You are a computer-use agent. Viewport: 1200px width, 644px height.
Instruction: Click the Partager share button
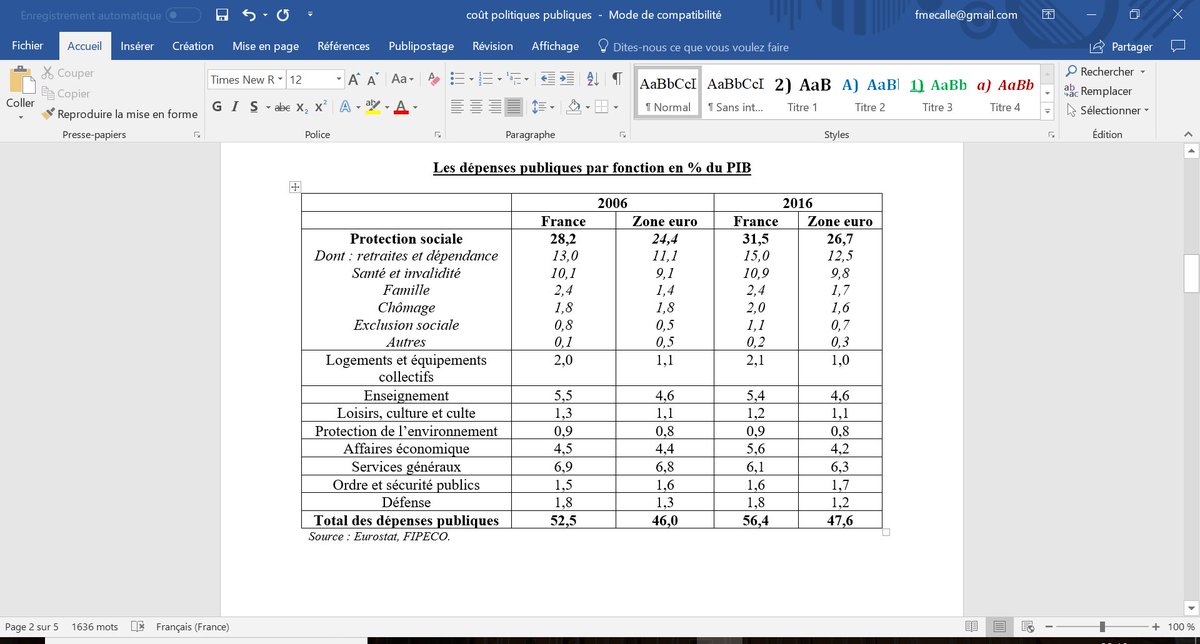tap(1121, 46)
